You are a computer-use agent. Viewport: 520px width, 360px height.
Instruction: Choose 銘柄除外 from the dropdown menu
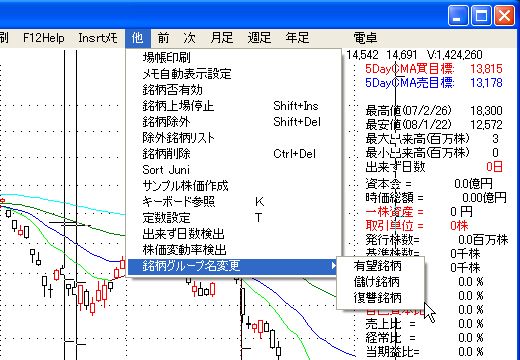[235, 122]
